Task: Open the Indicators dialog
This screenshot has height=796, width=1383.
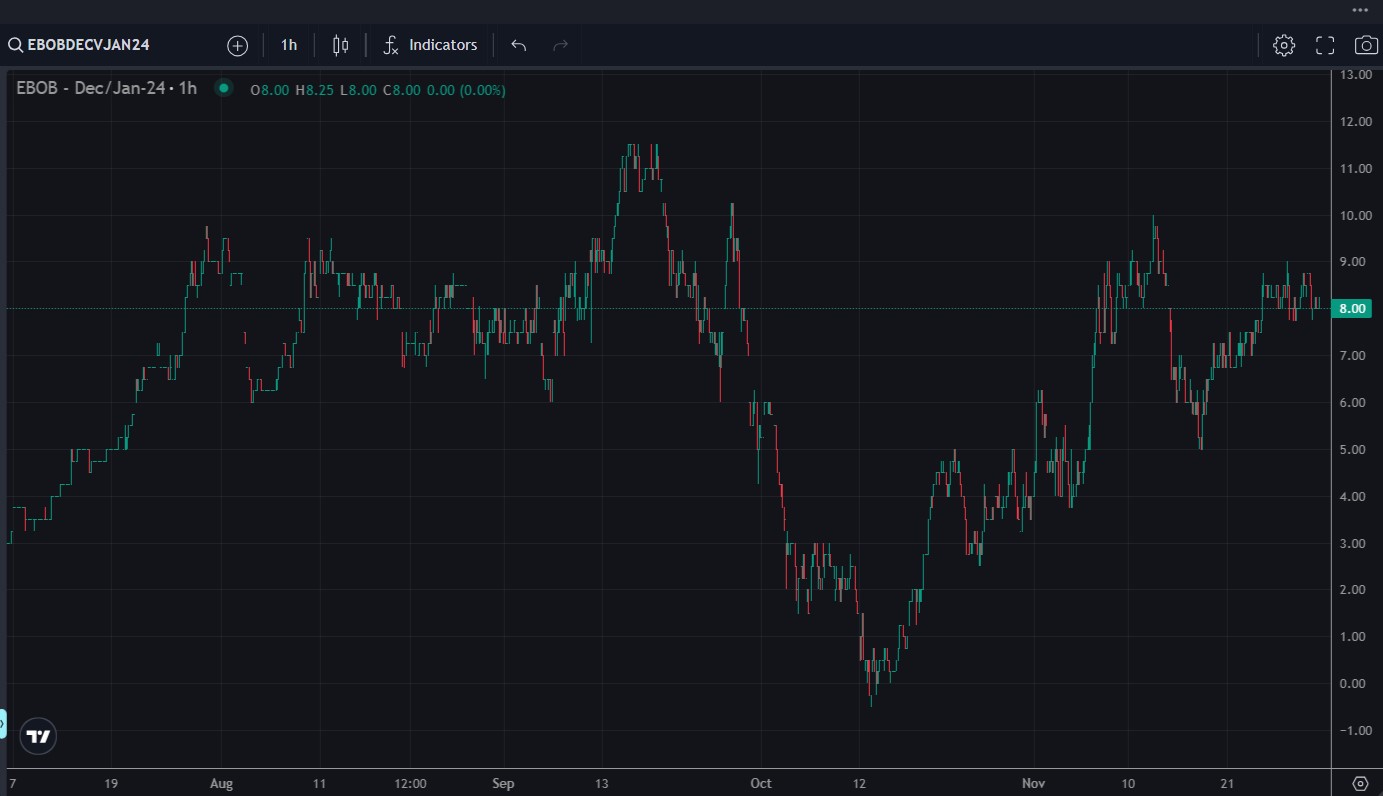Action: pos(431,45)
